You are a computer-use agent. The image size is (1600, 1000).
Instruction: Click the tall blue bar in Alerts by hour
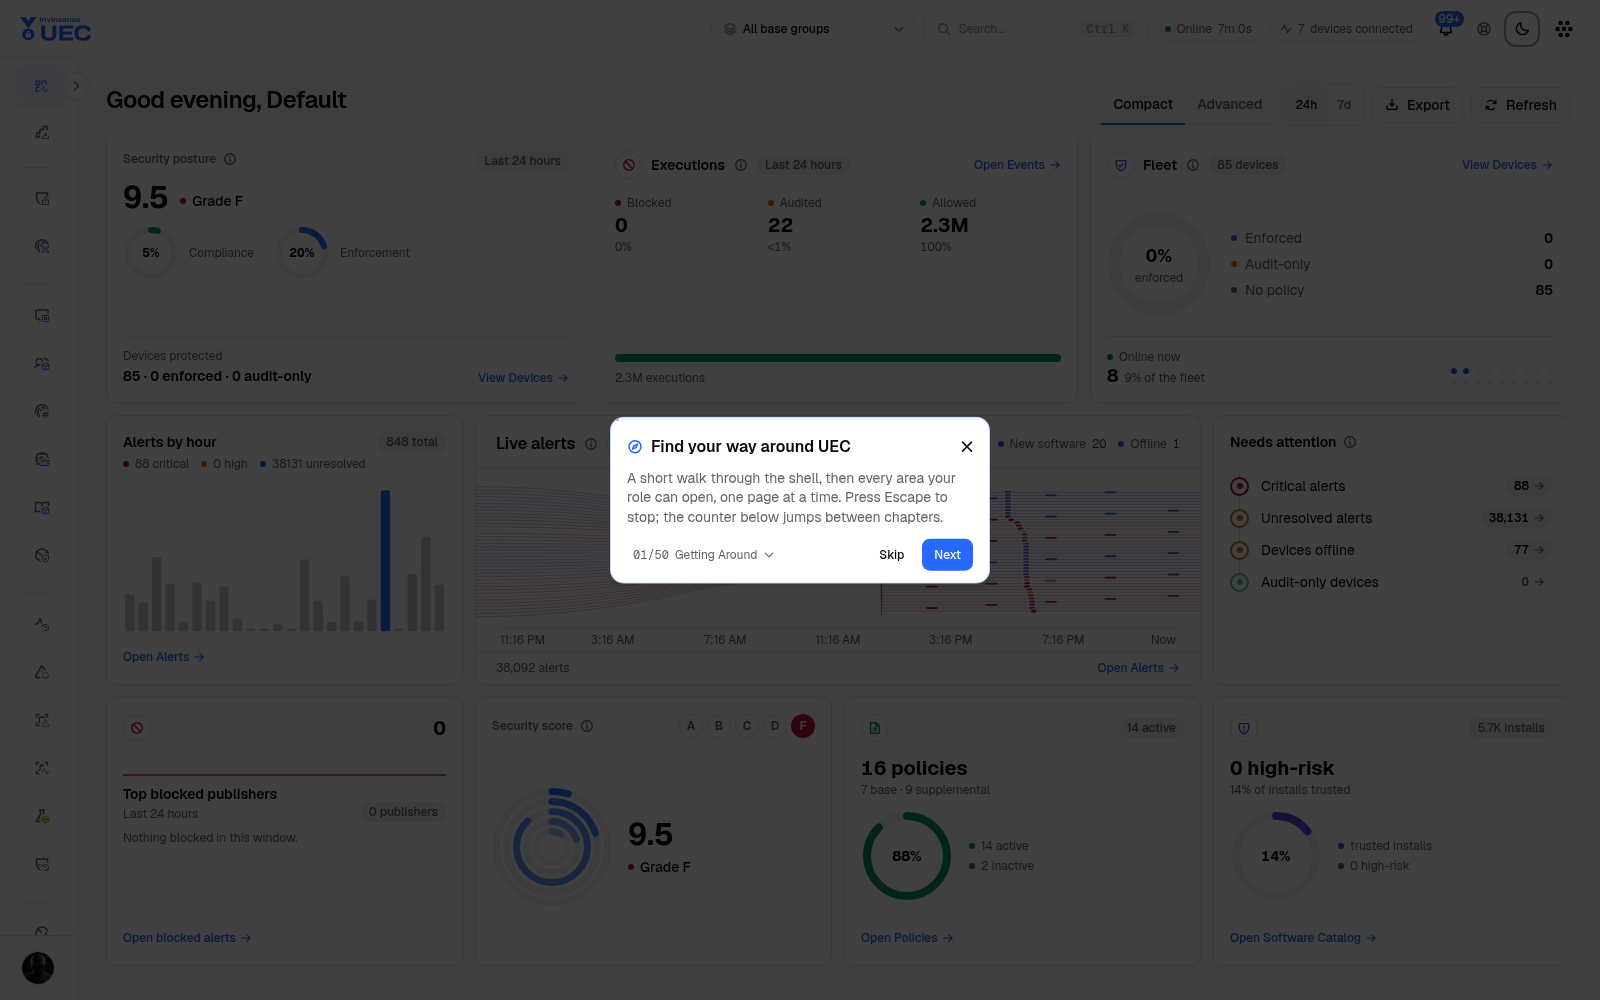(385, 560)
